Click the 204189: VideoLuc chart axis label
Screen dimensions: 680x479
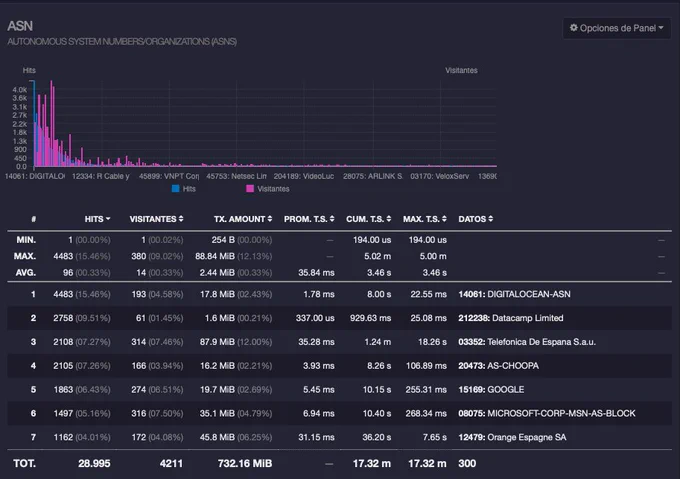304,176
